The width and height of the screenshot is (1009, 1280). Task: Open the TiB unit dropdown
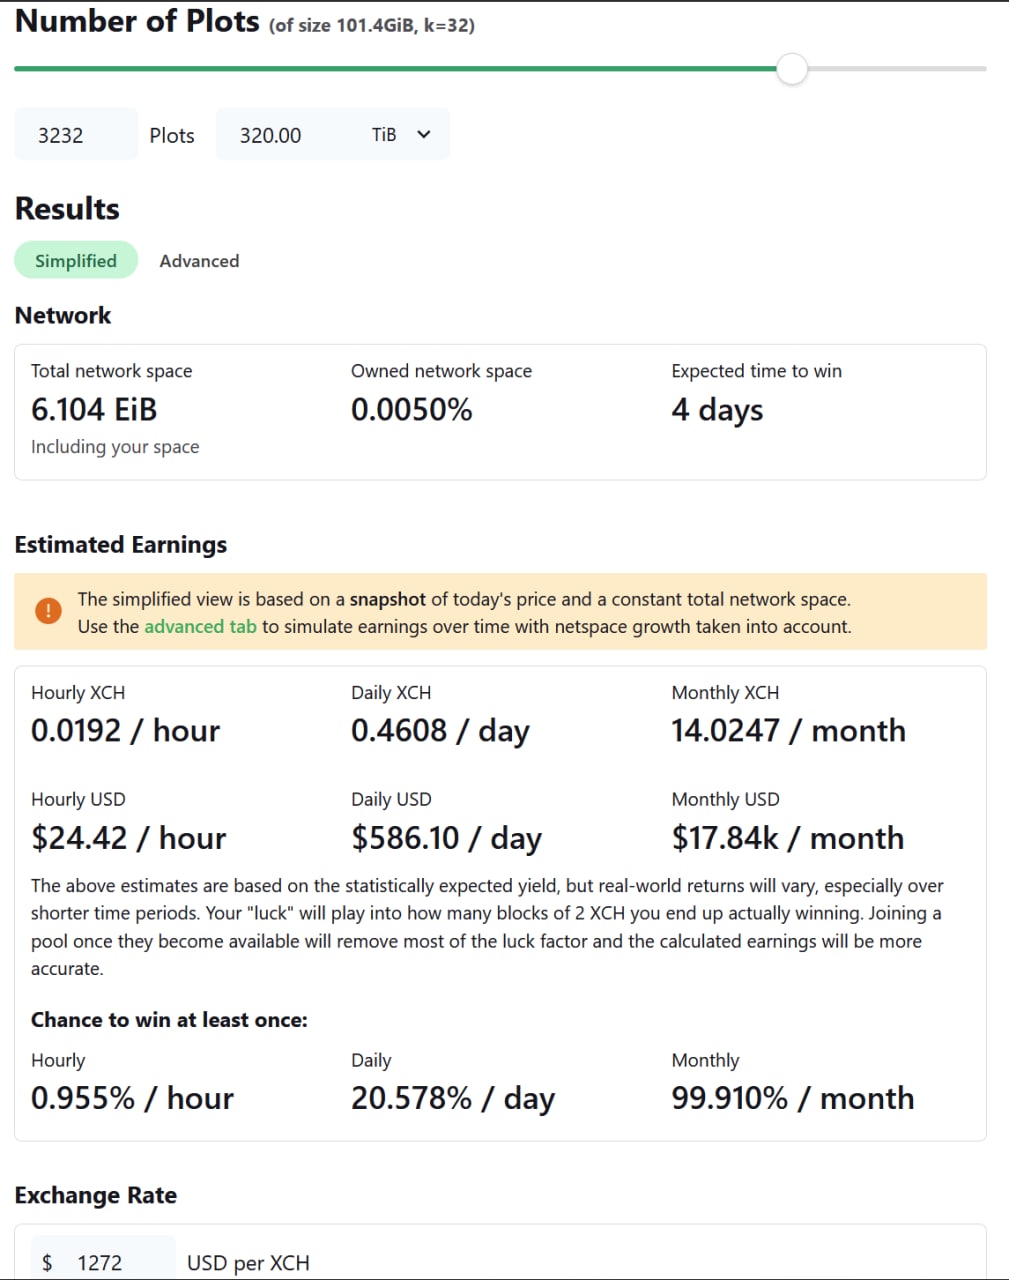click(x=399, y=135)
